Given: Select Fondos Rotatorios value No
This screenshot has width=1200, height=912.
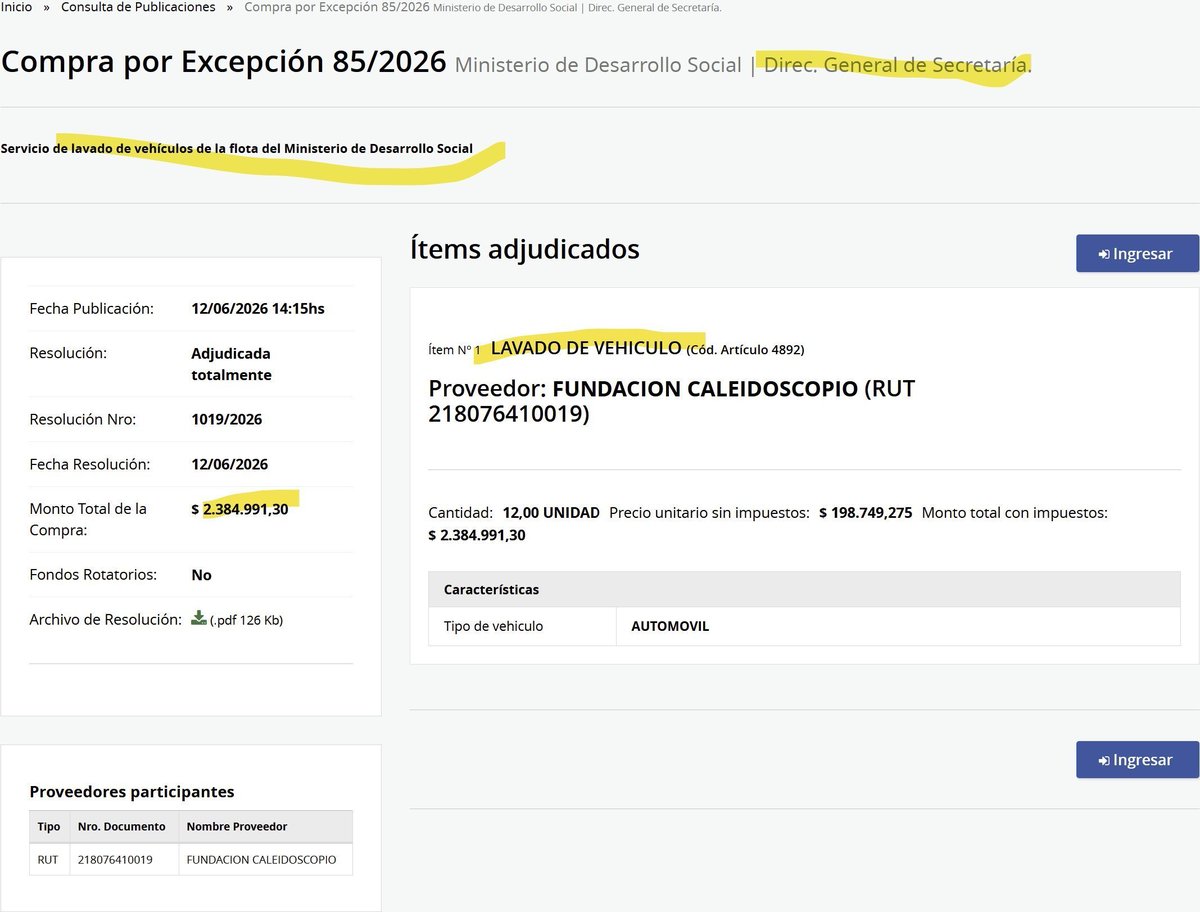Looking at the screenshot, I should [x=202, y=575].
